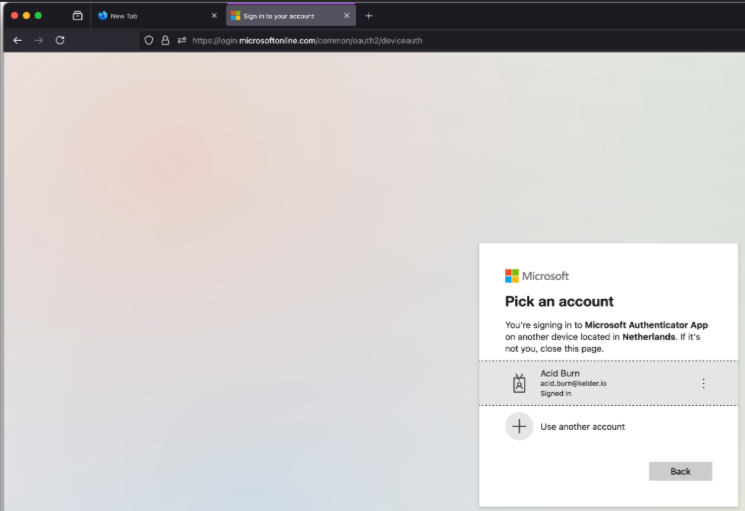Open a new tab with plus button
Viewport: 745px width, 511px height.
pyautogui.click(x=369, y=16)
